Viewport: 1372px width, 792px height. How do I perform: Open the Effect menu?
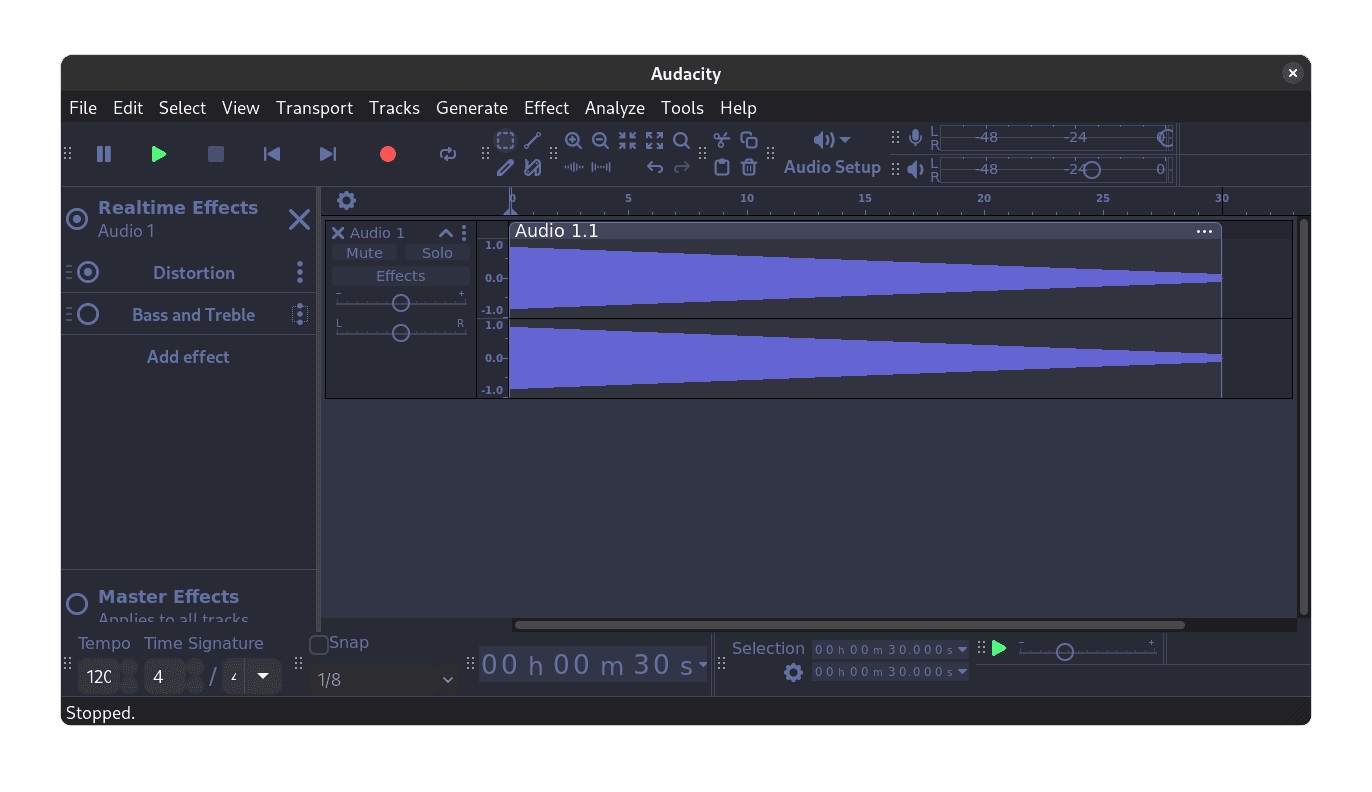pos(546,108)
